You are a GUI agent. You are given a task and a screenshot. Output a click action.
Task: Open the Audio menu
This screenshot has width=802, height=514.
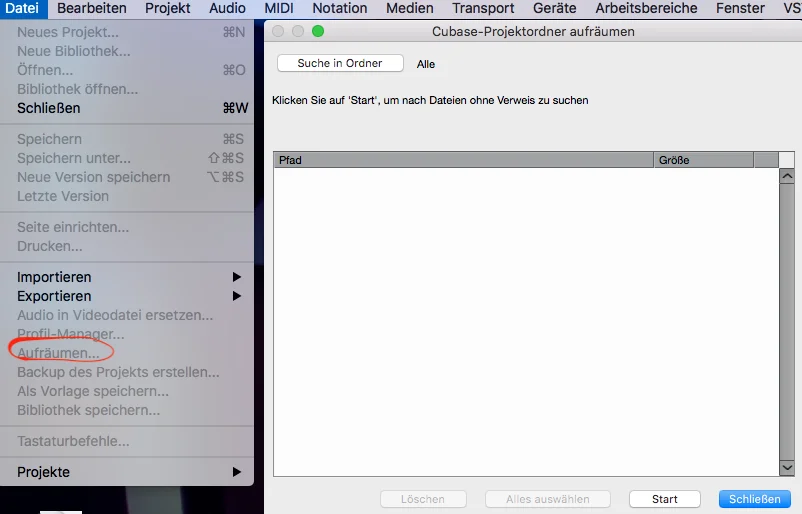[x=227, y=8]
